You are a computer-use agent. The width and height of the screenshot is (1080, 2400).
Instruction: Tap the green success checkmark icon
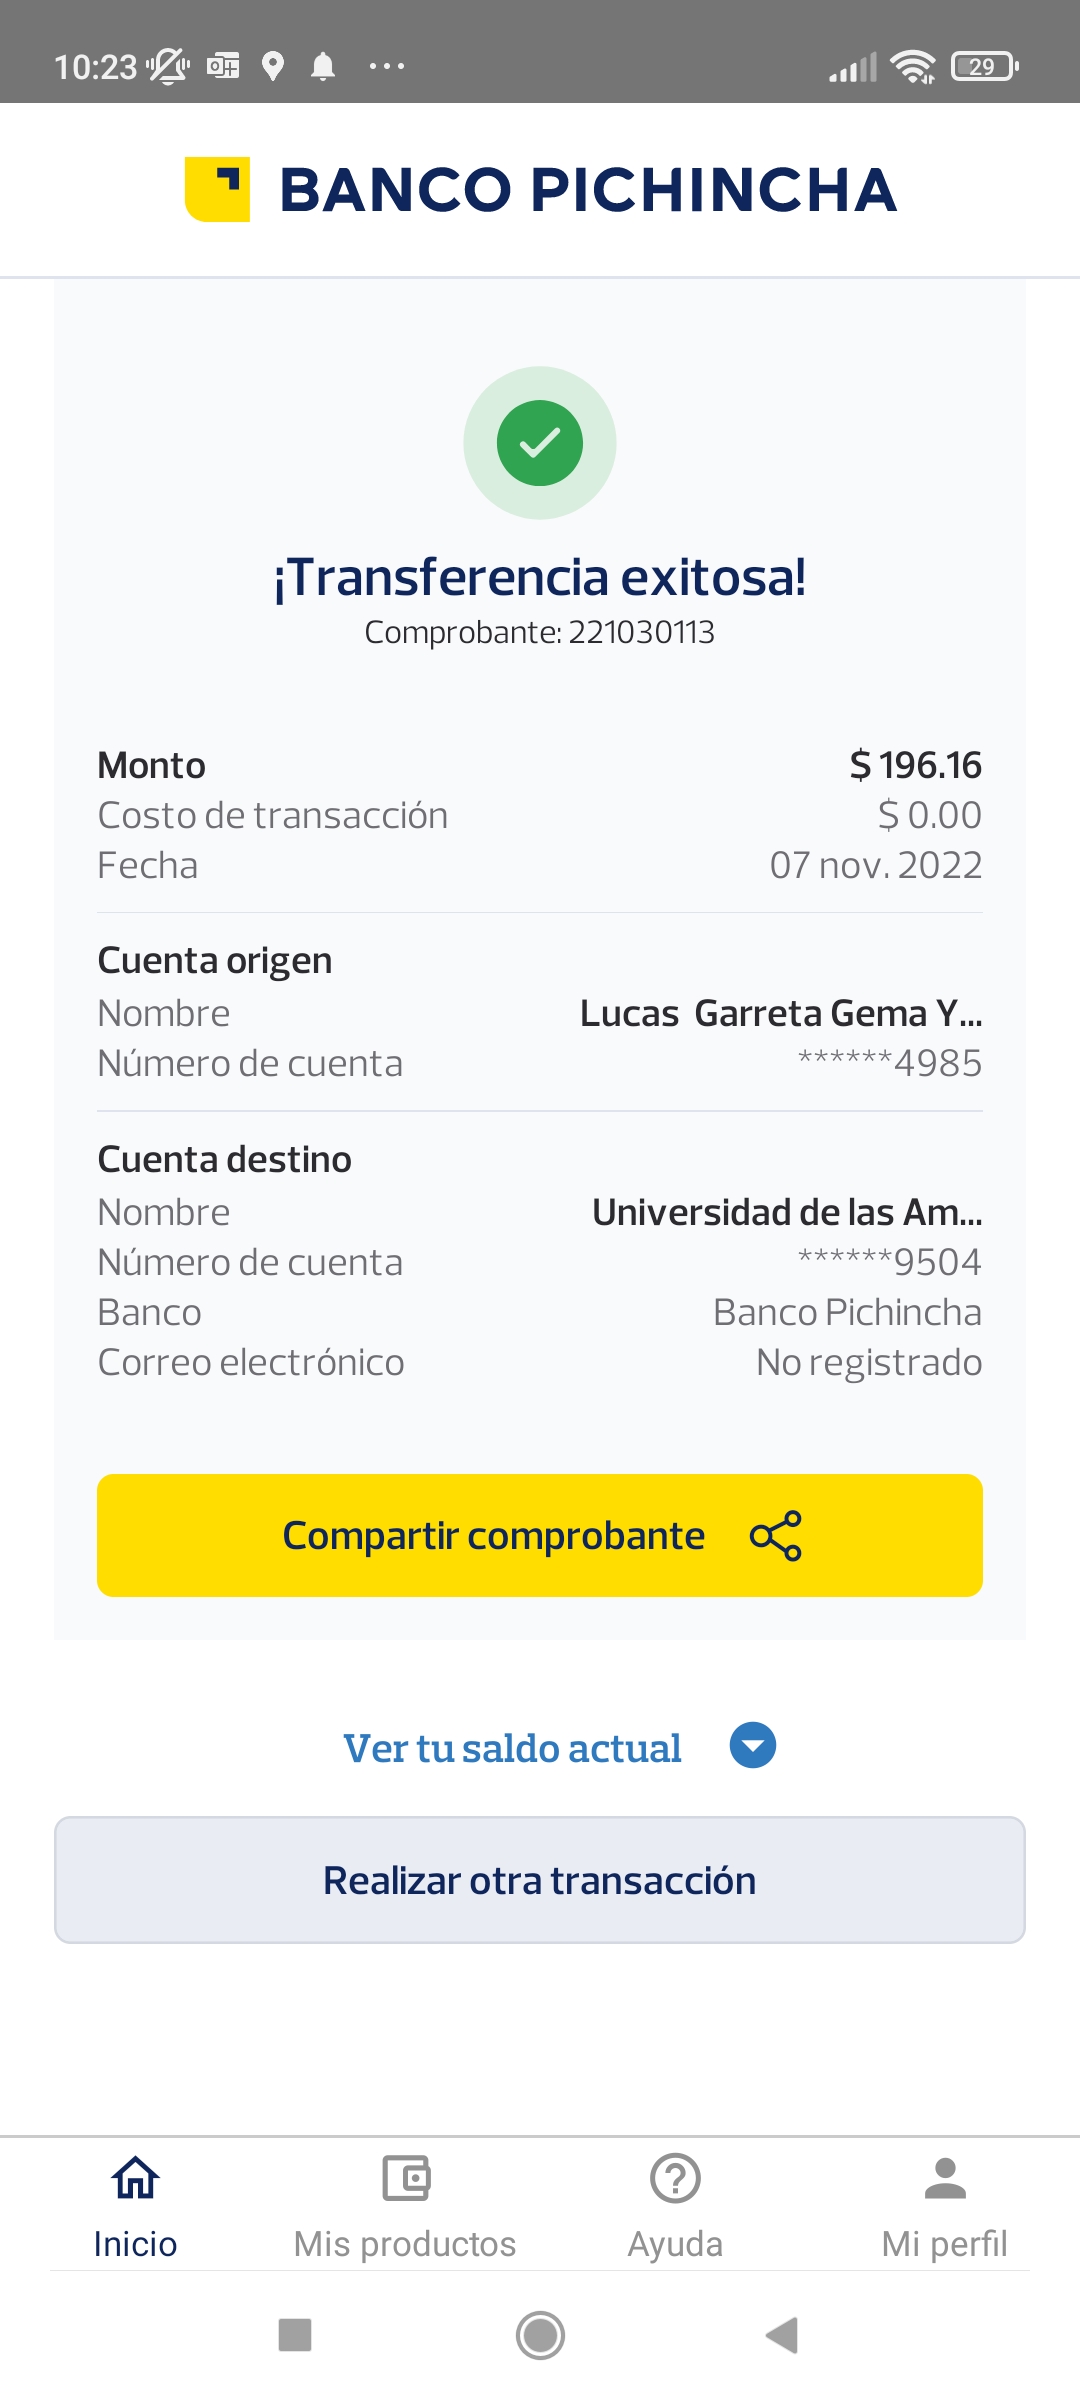540,443
